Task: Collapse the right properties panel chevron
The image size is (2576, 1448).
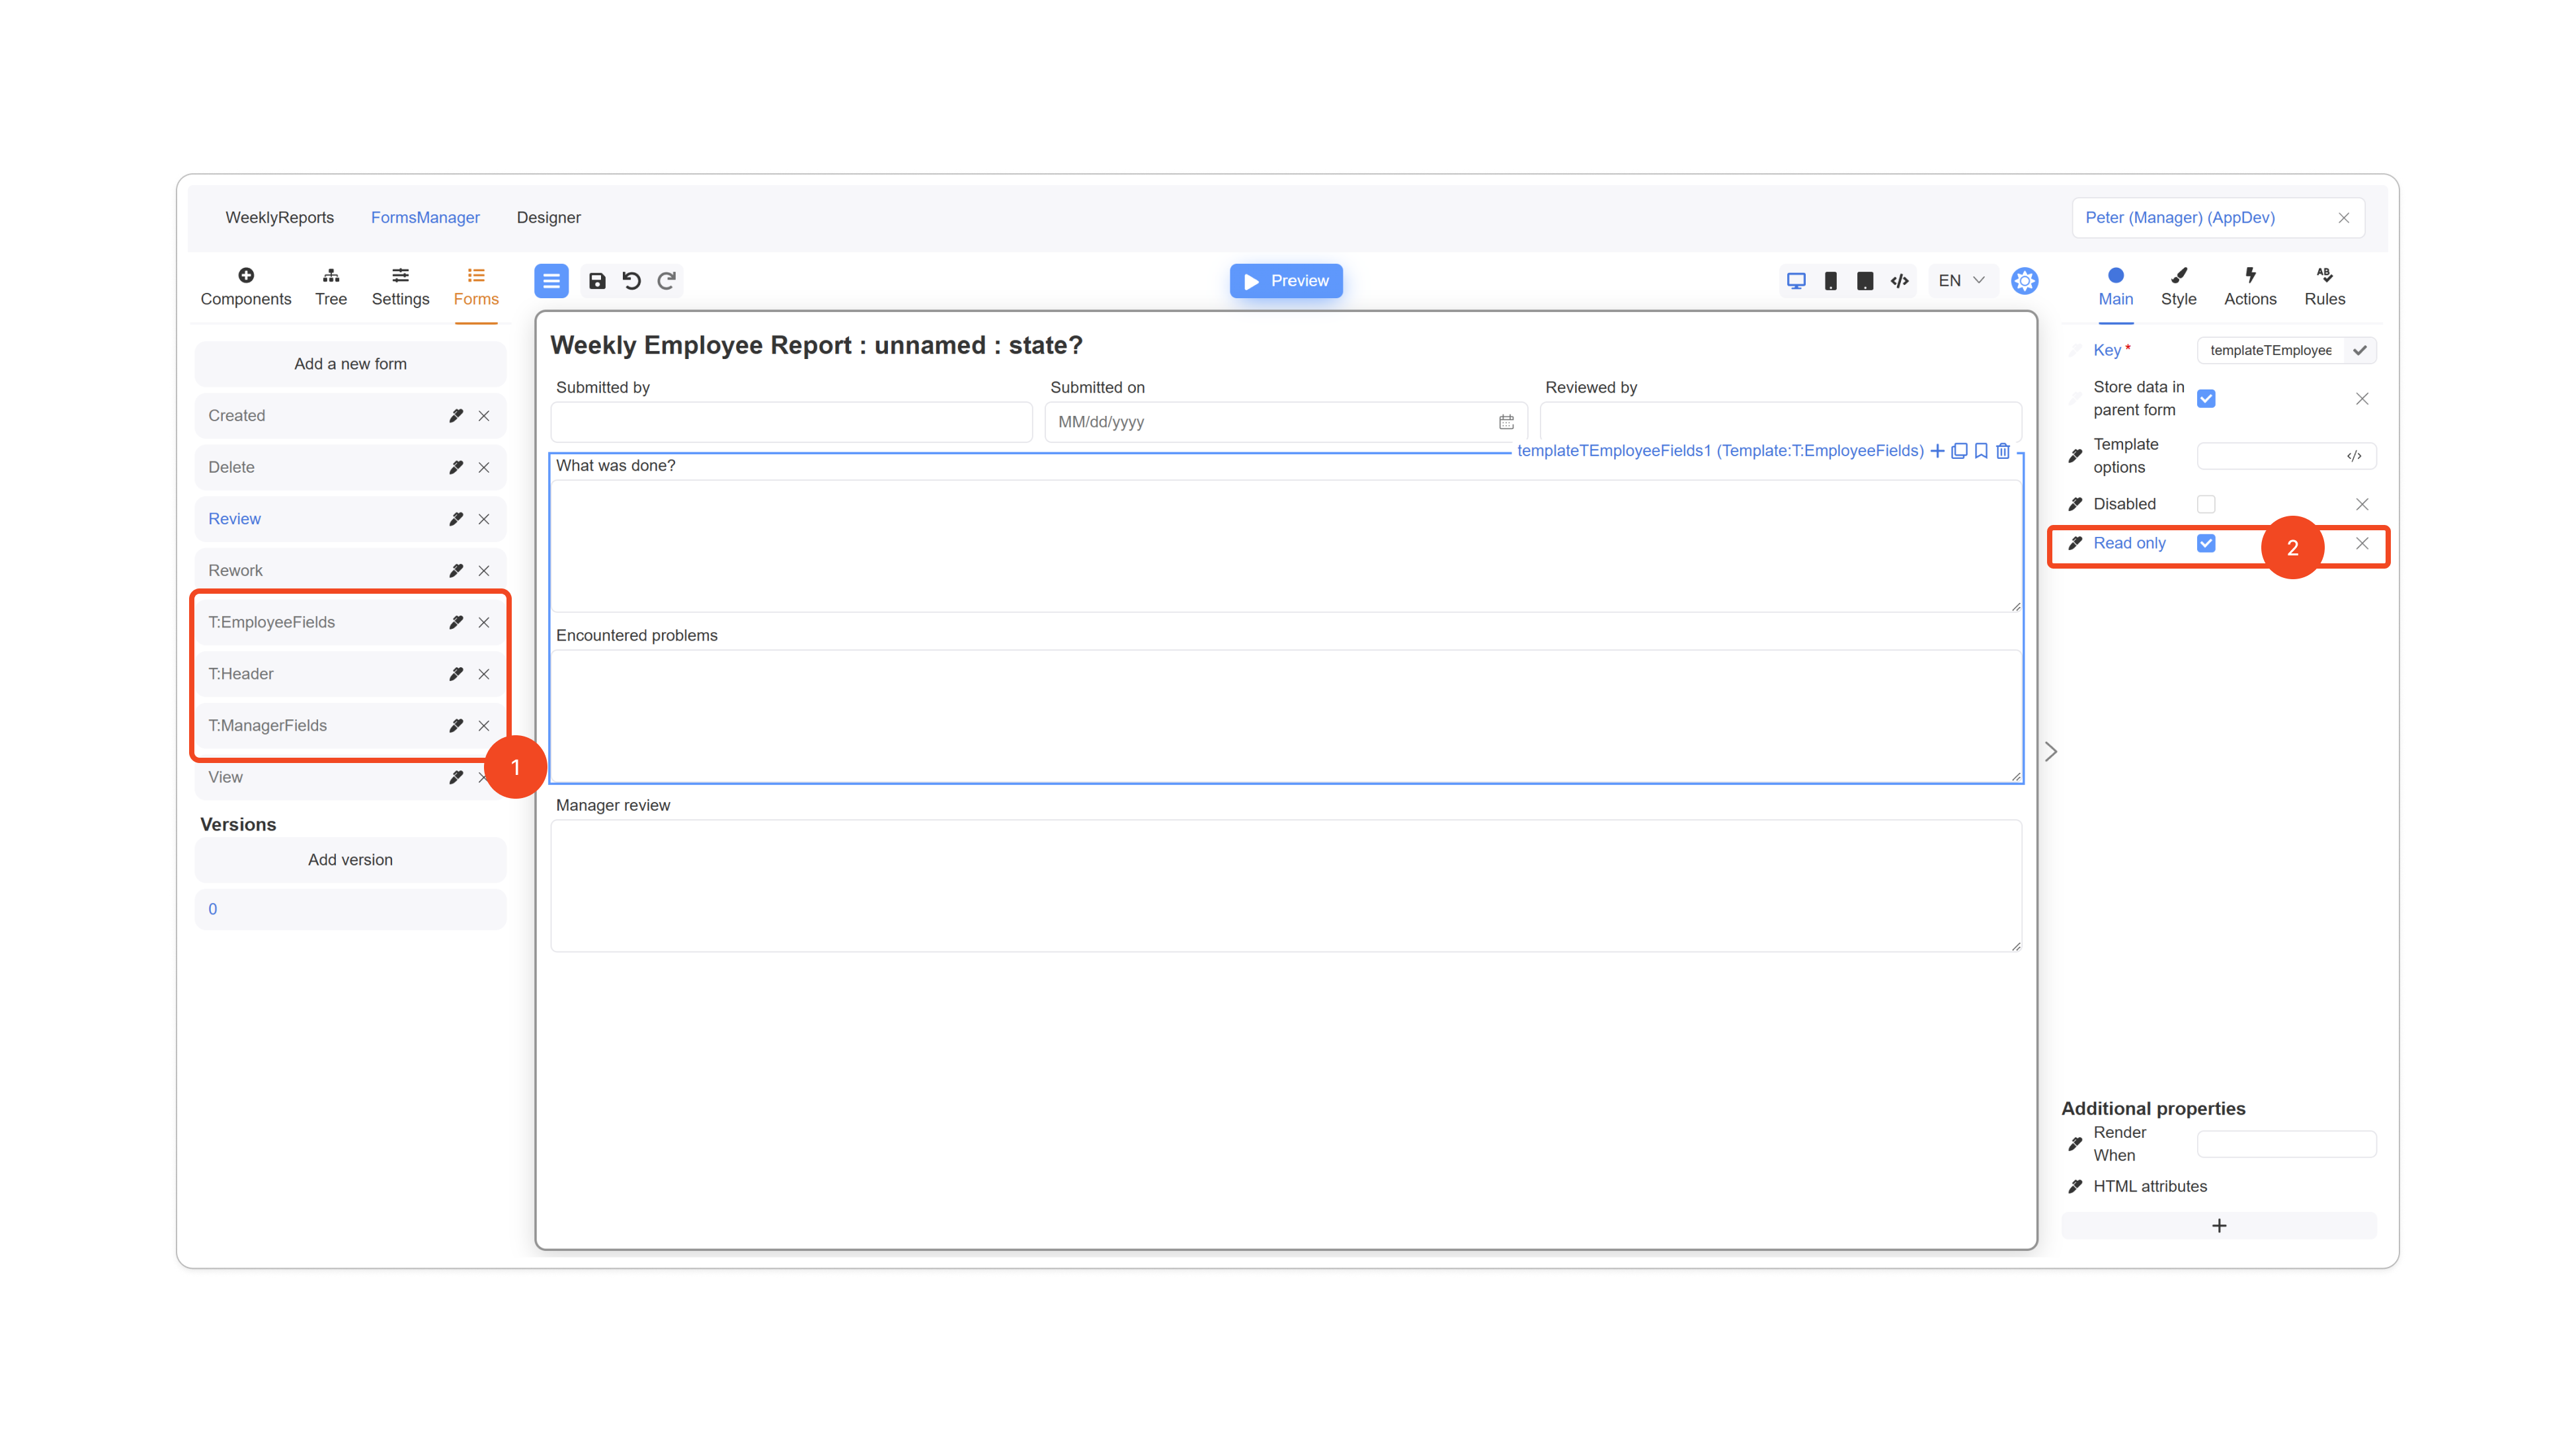Action: pyautogui.click(x=2051, y=751)
